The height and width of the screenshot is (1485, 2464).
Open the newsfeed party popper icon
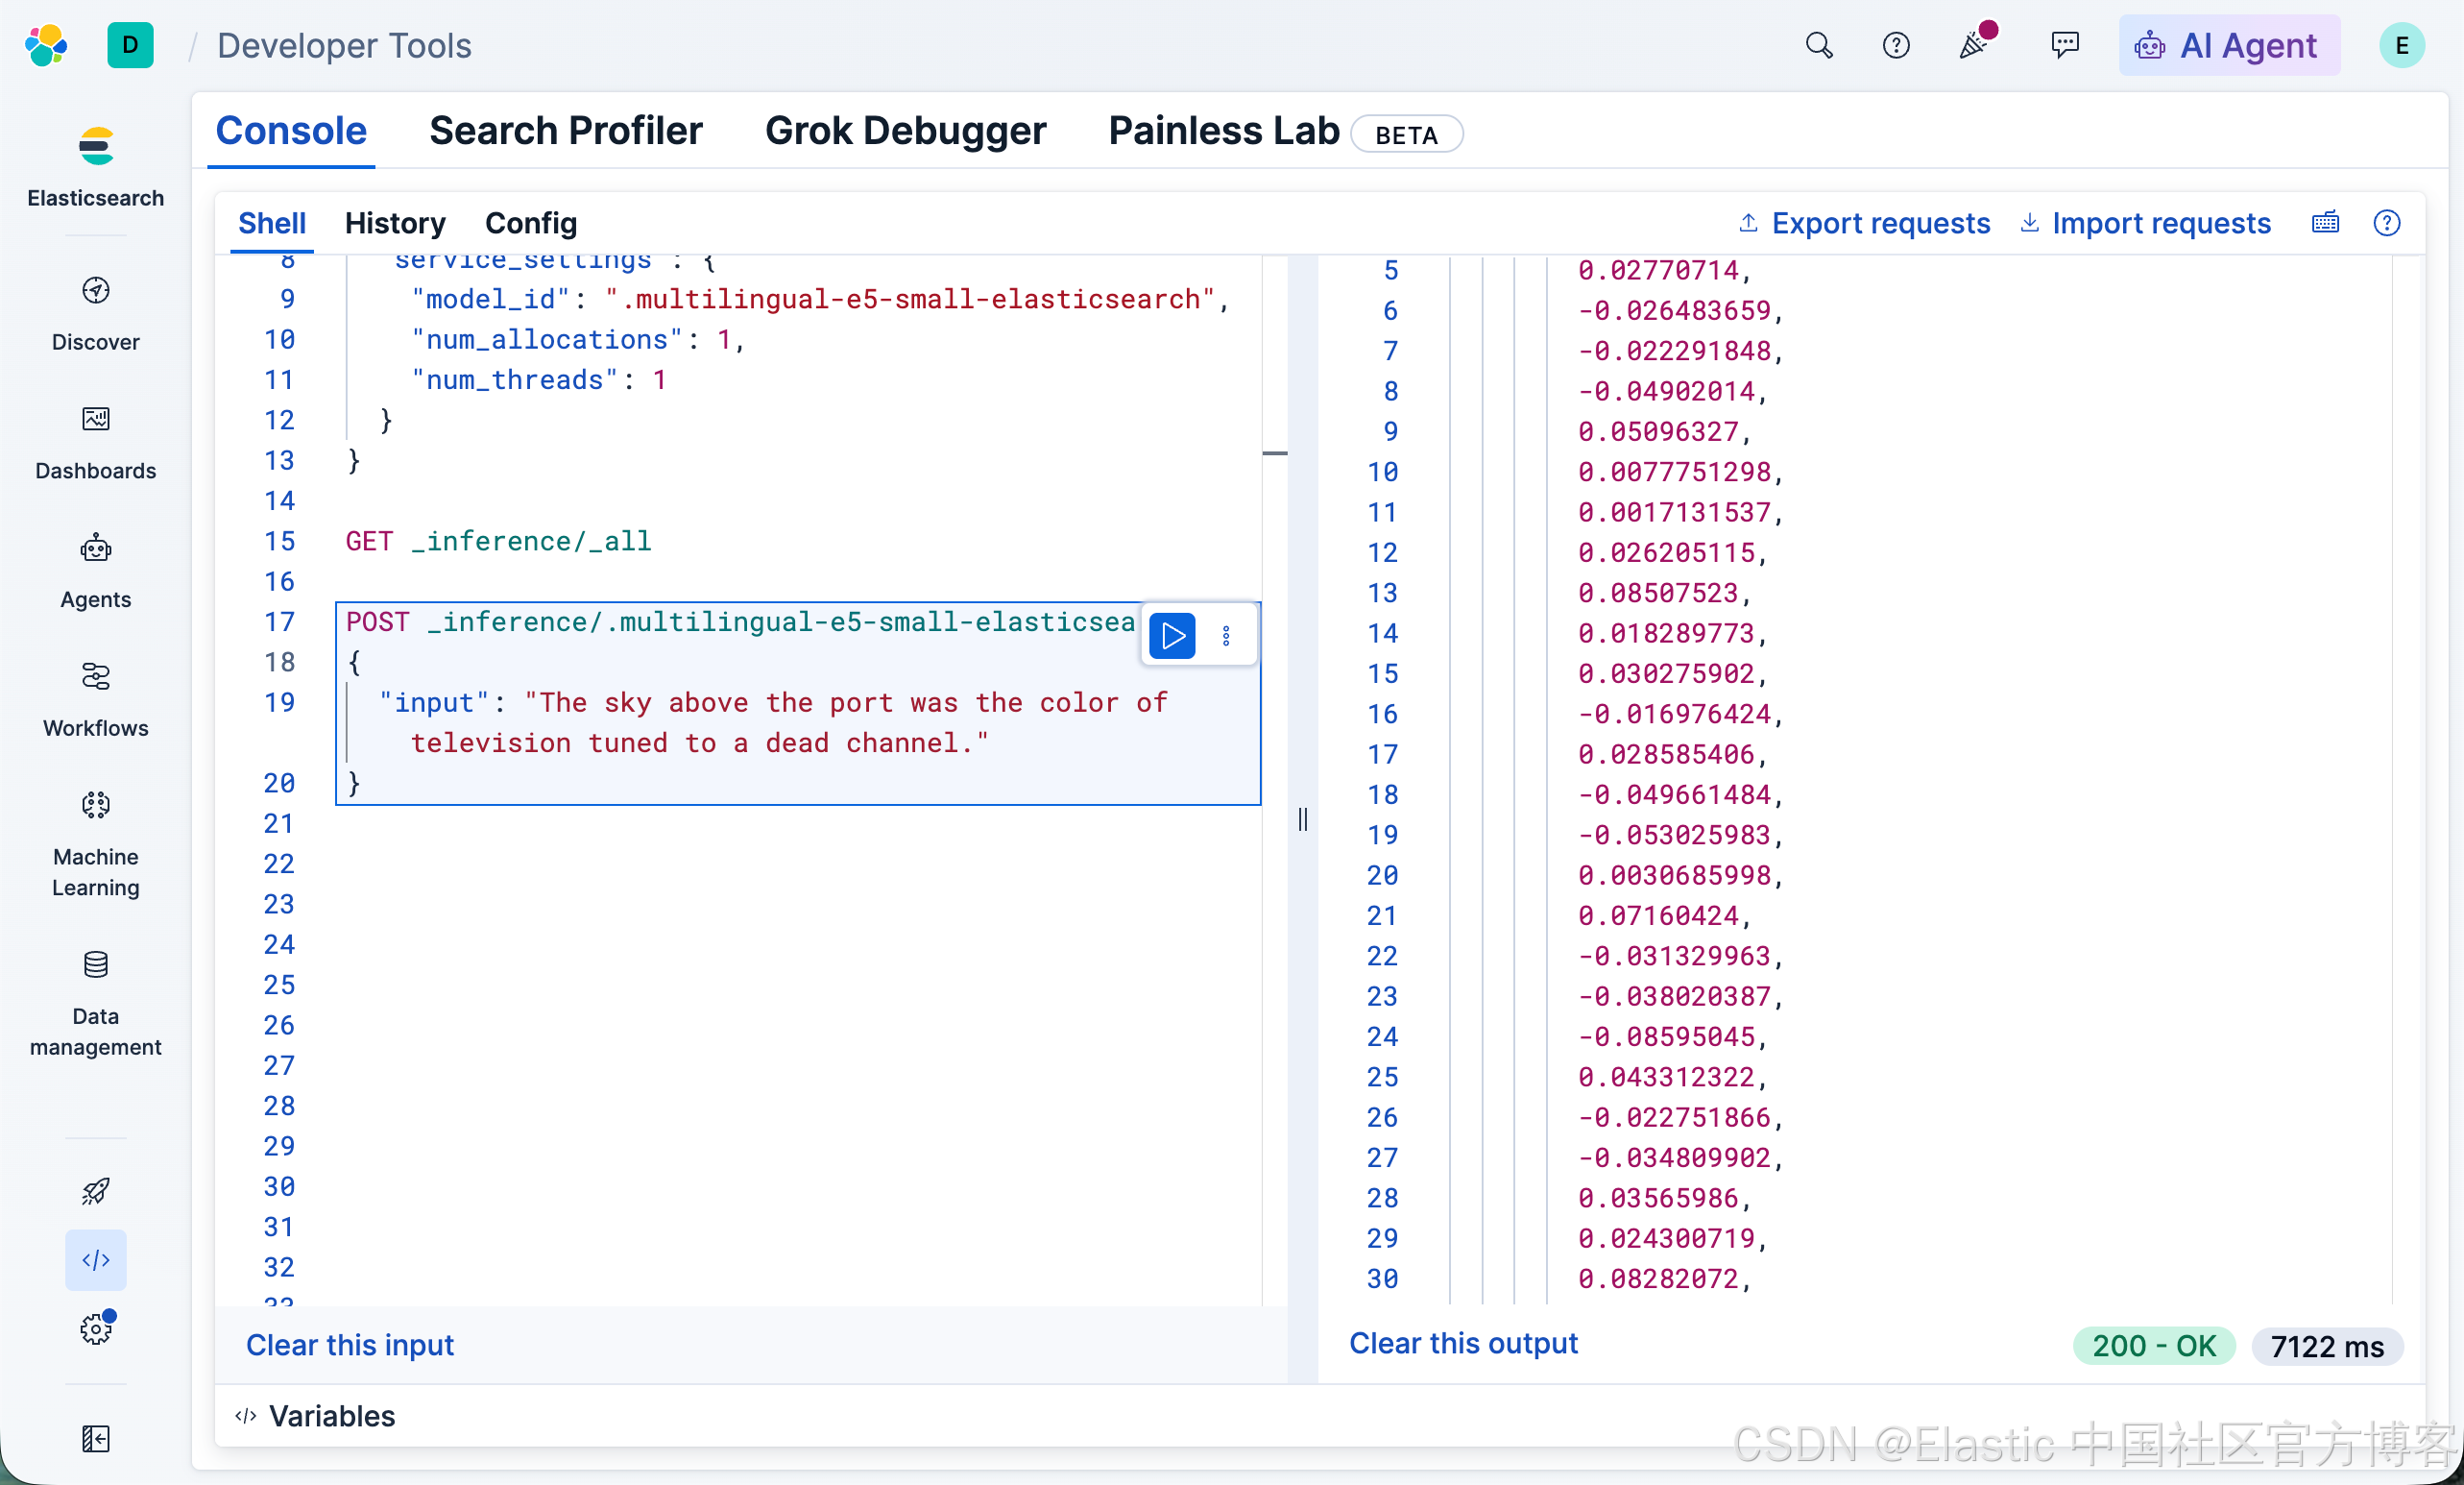coord(1975,43)
